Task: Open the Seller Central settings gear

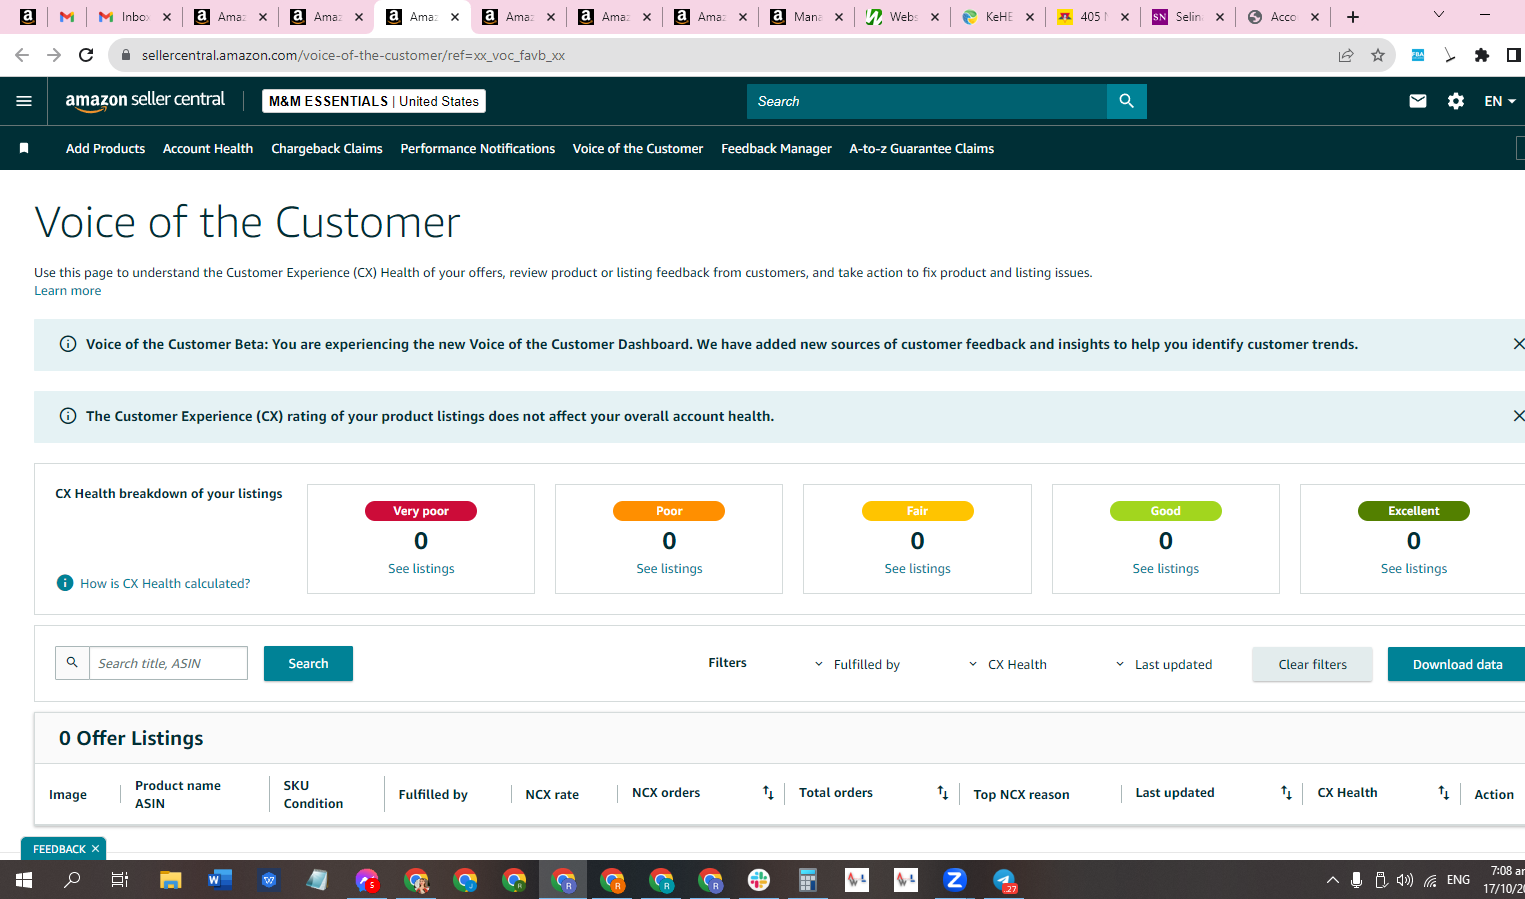Action: coord(1456,101)
